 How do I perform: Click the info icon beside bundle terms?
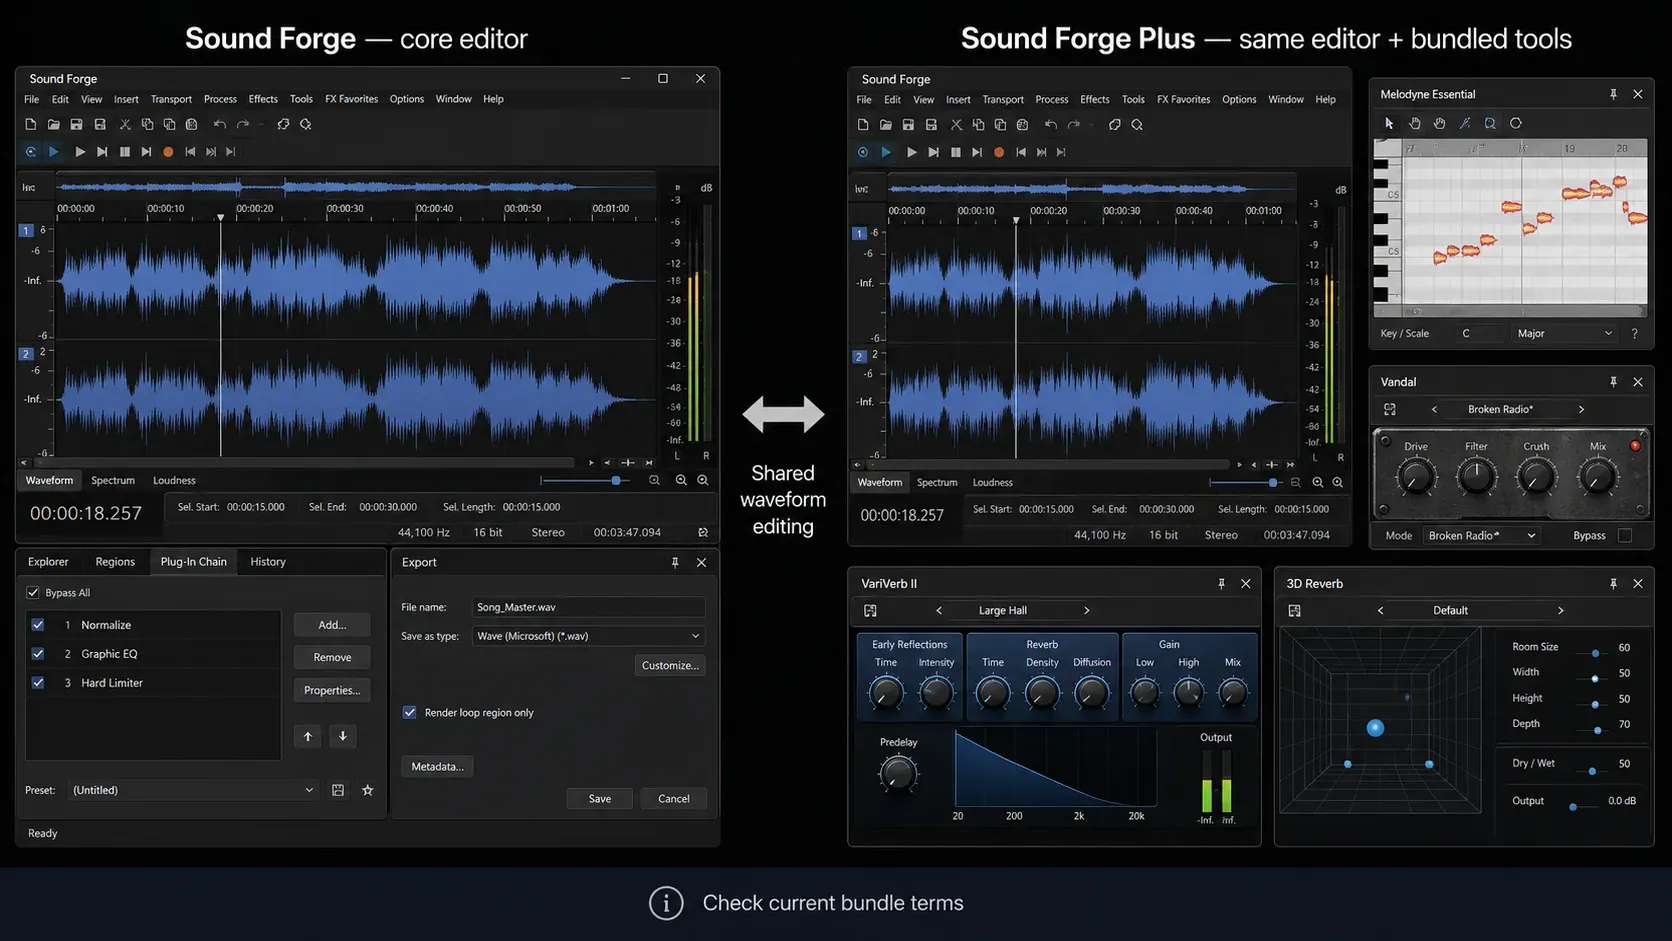coord(666,903)
